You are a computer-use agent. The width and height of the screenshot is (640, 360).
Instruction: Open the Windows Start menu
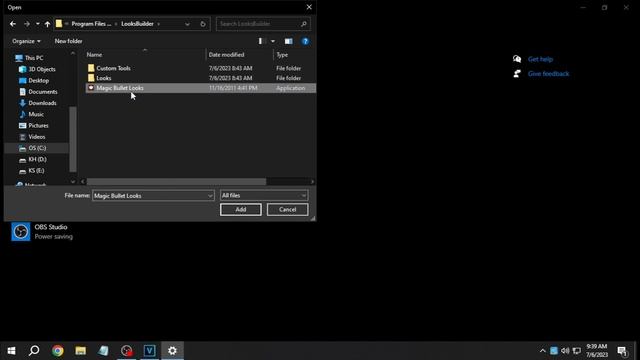coord(11,351)
